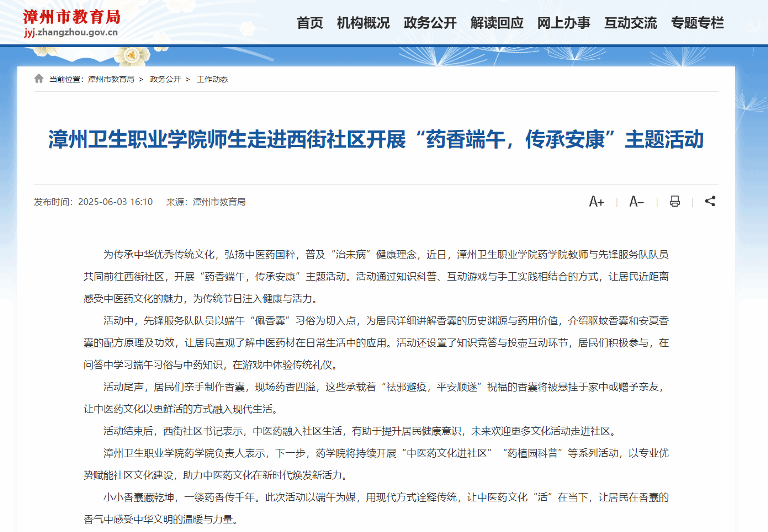The width and height of the screenshot is (768, 532).
Task: Click the home icon in breadcrumb
Action: point(39,79)
